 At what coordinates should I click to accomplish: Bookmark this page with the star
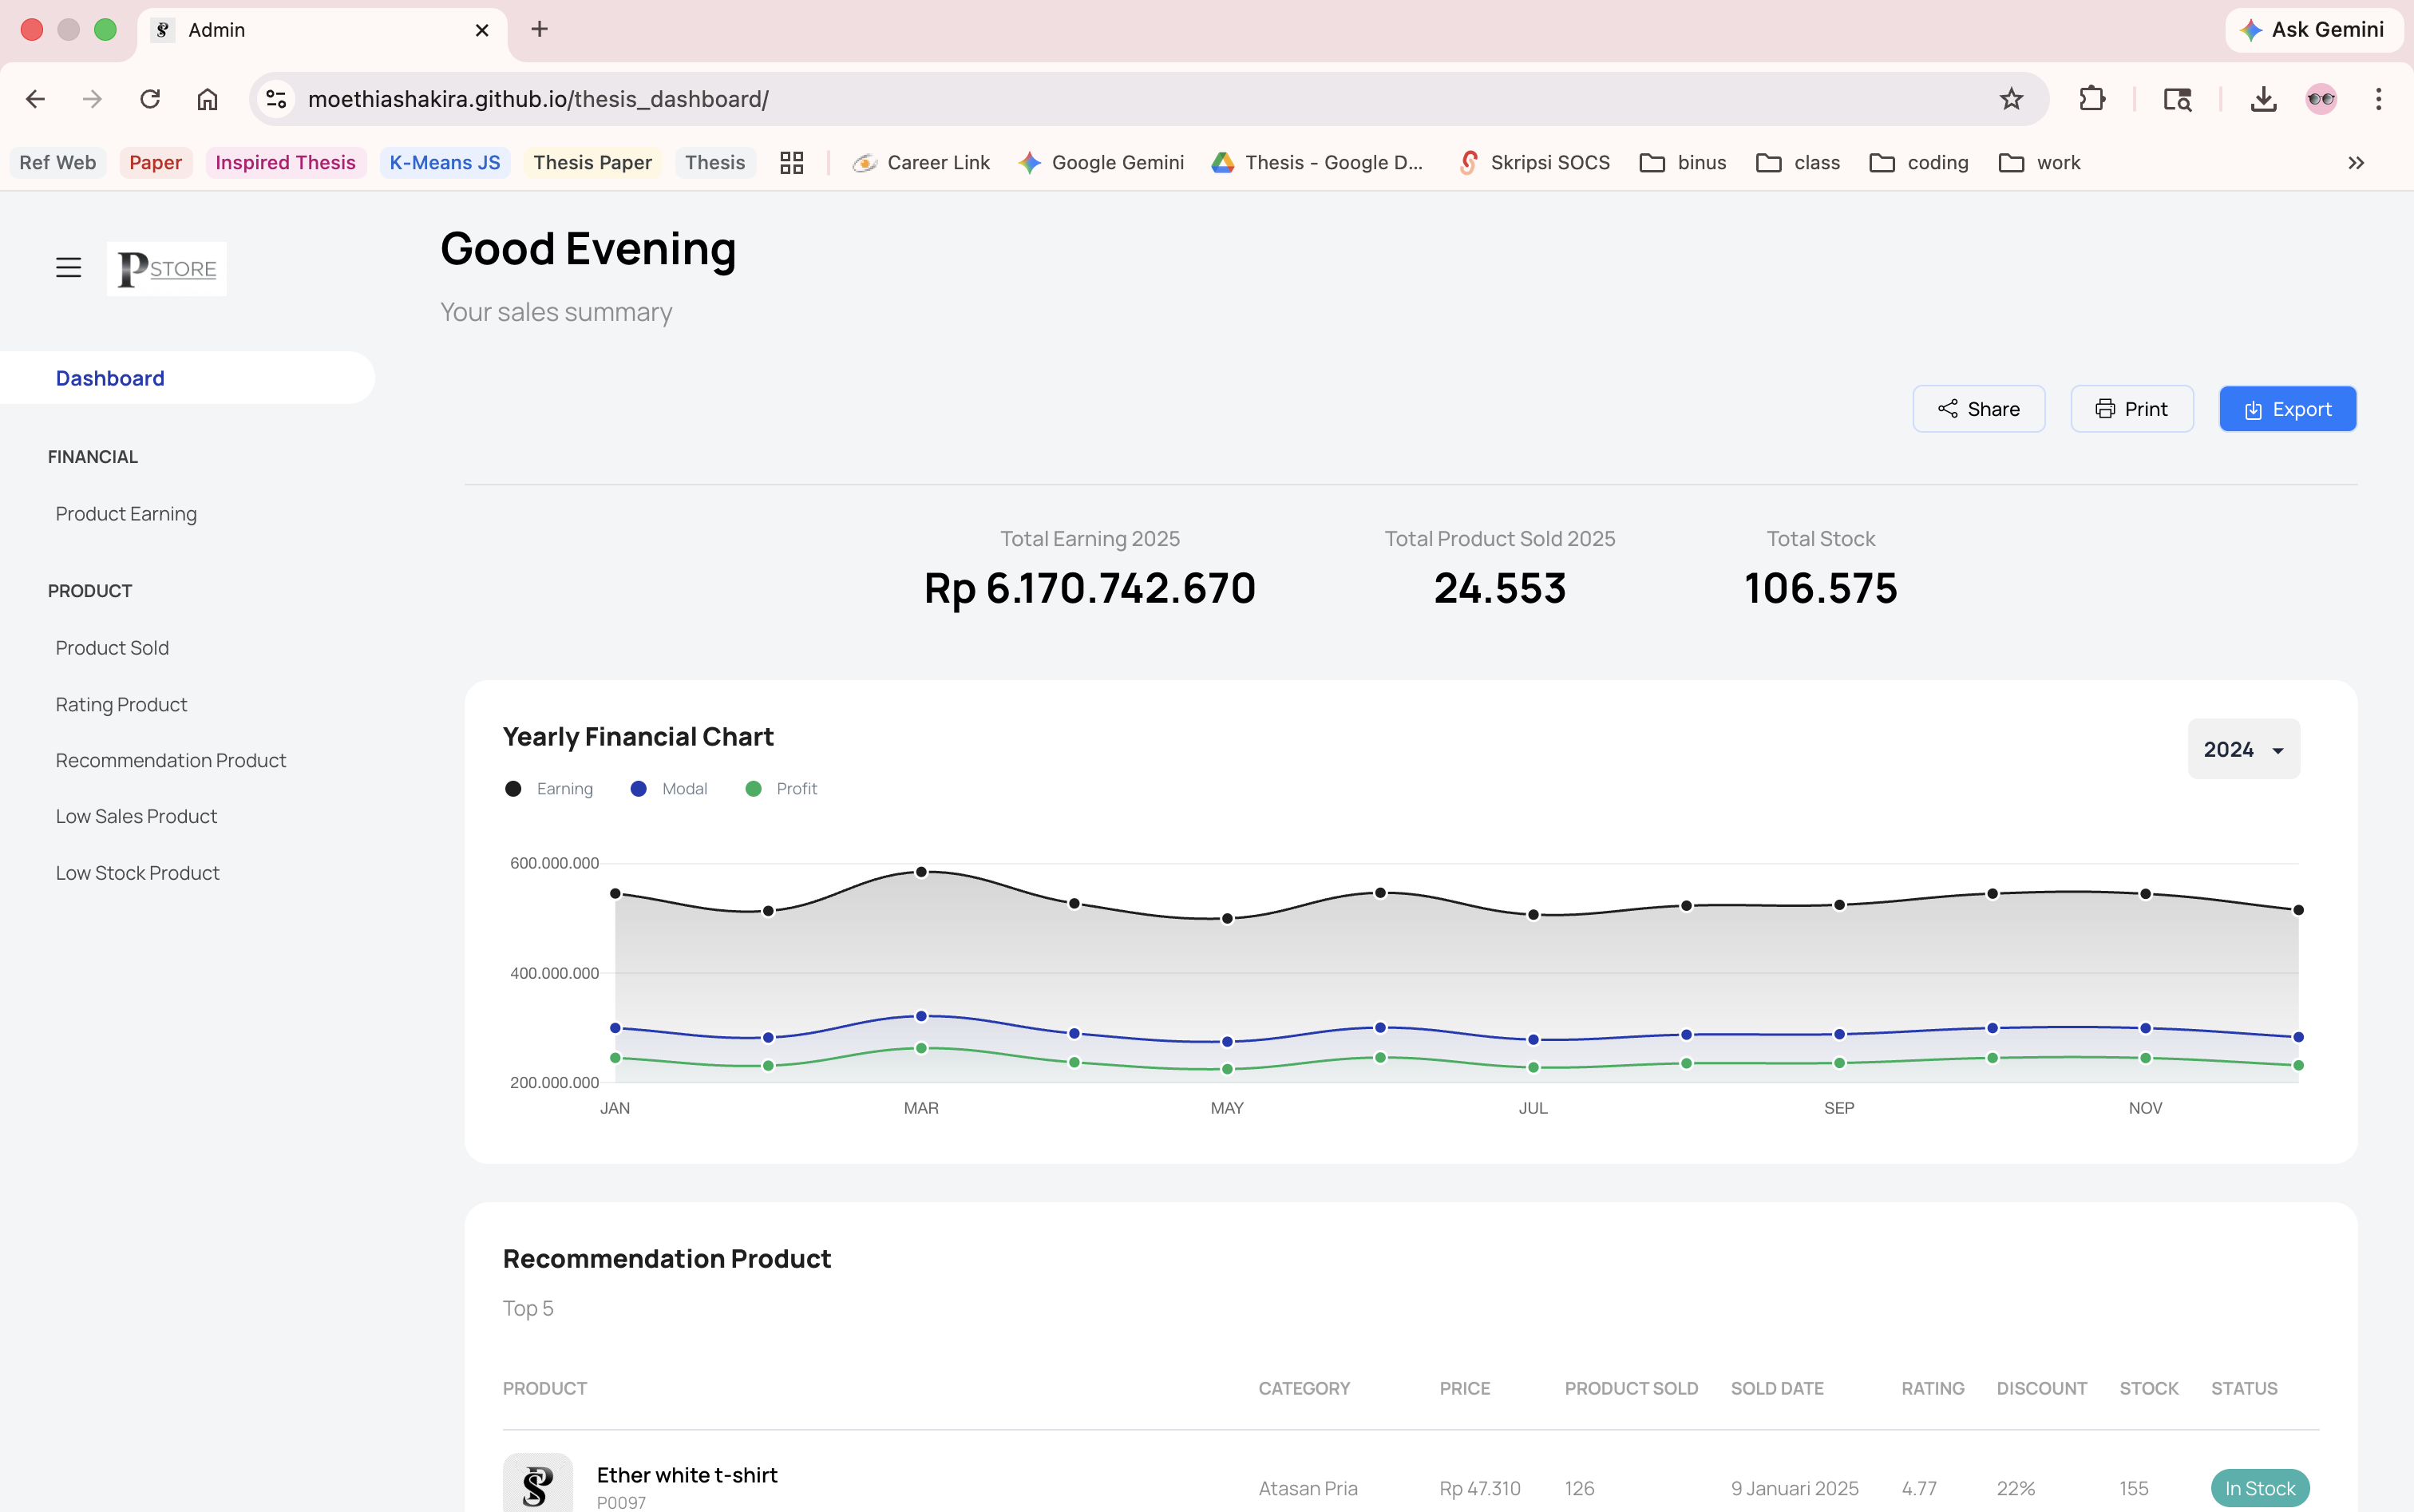[2011, 99]
